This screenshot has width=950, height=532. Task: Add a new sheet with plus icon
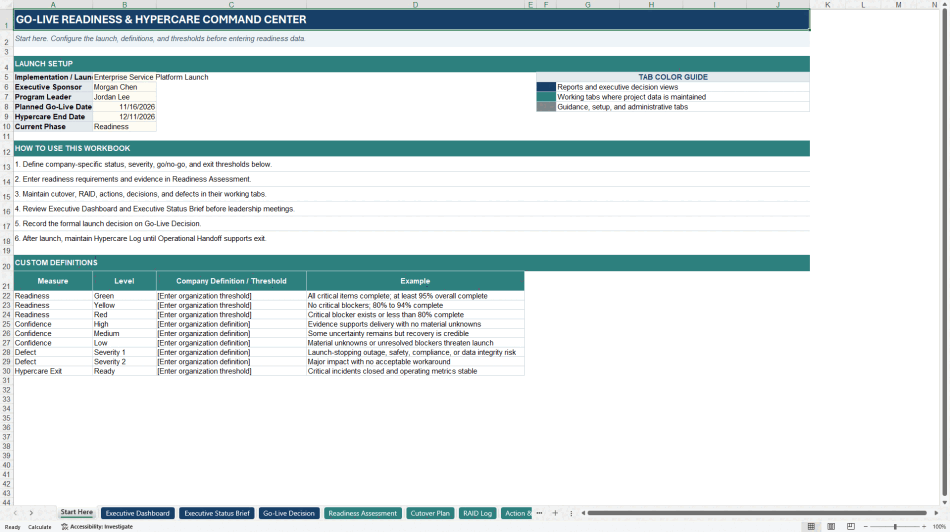click(555, 513)
